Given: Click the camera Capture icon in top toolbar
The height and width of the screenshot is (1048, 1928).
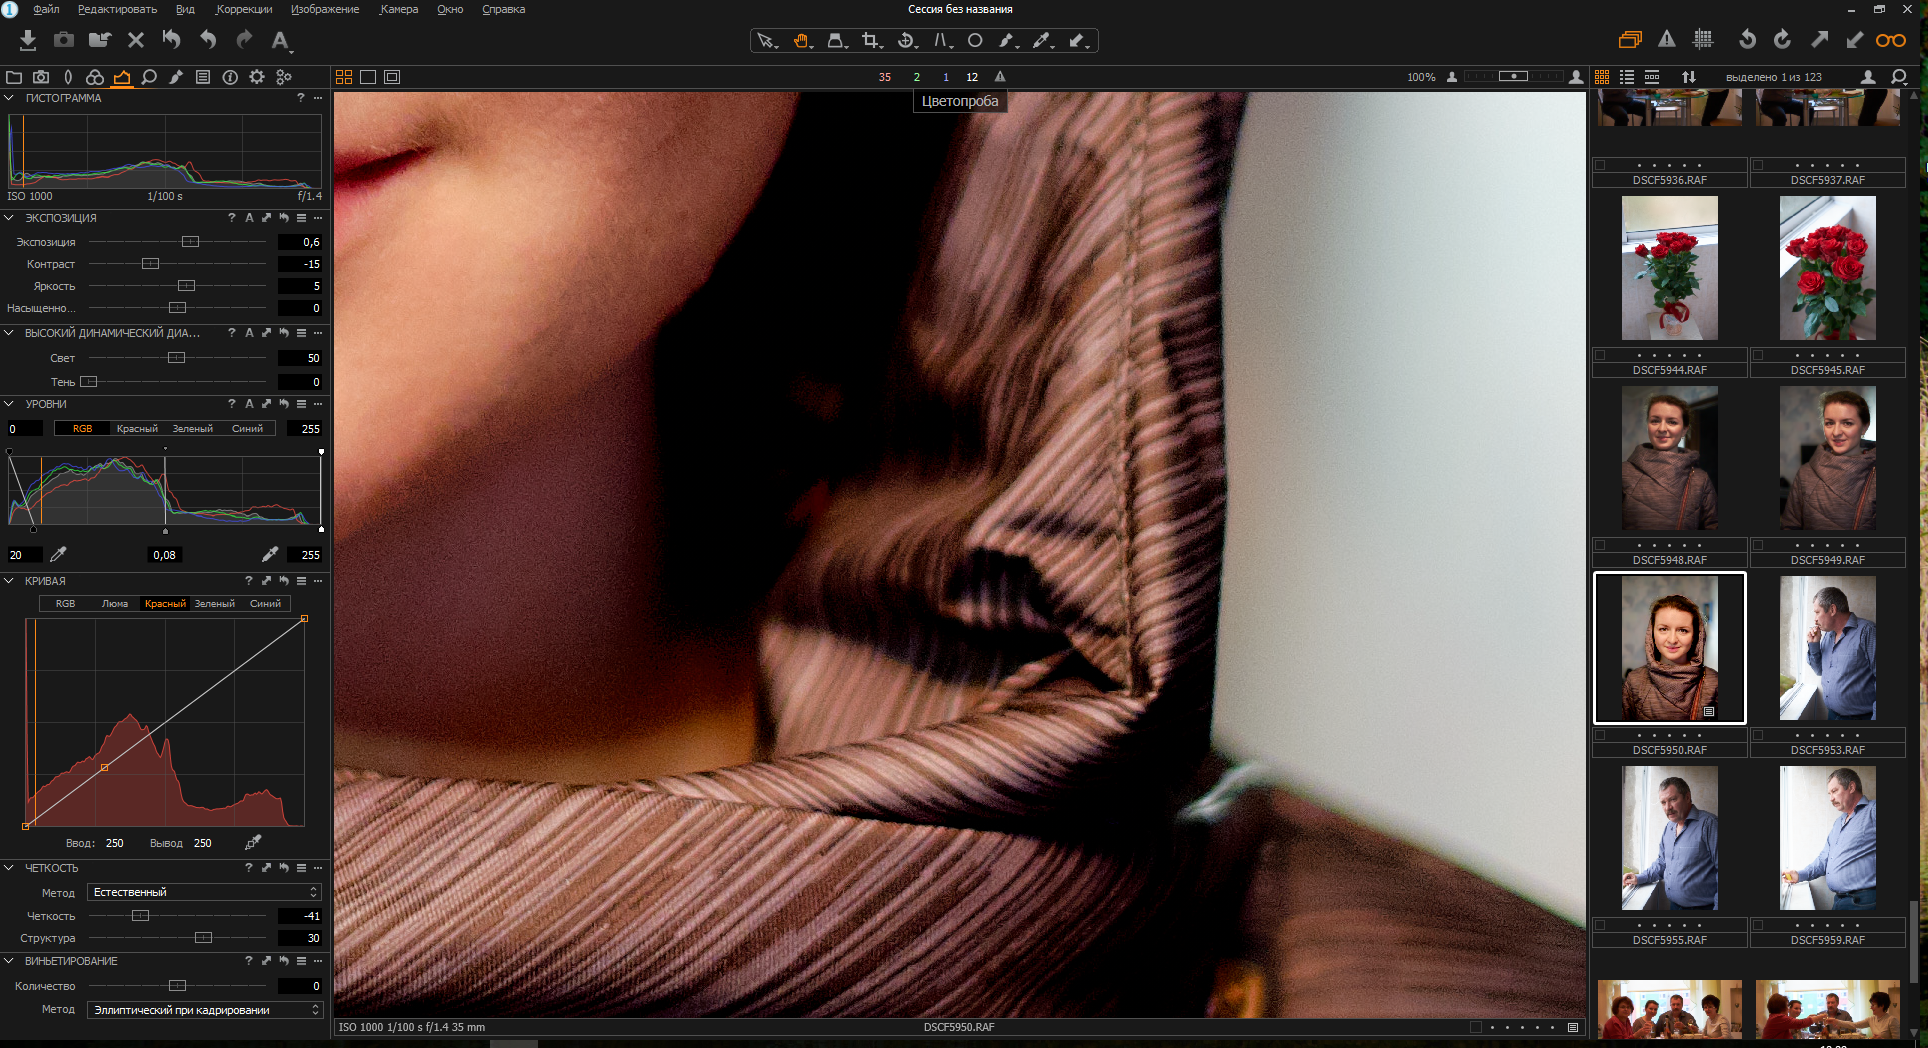Looking at the screenshot, I should point(64,40).
